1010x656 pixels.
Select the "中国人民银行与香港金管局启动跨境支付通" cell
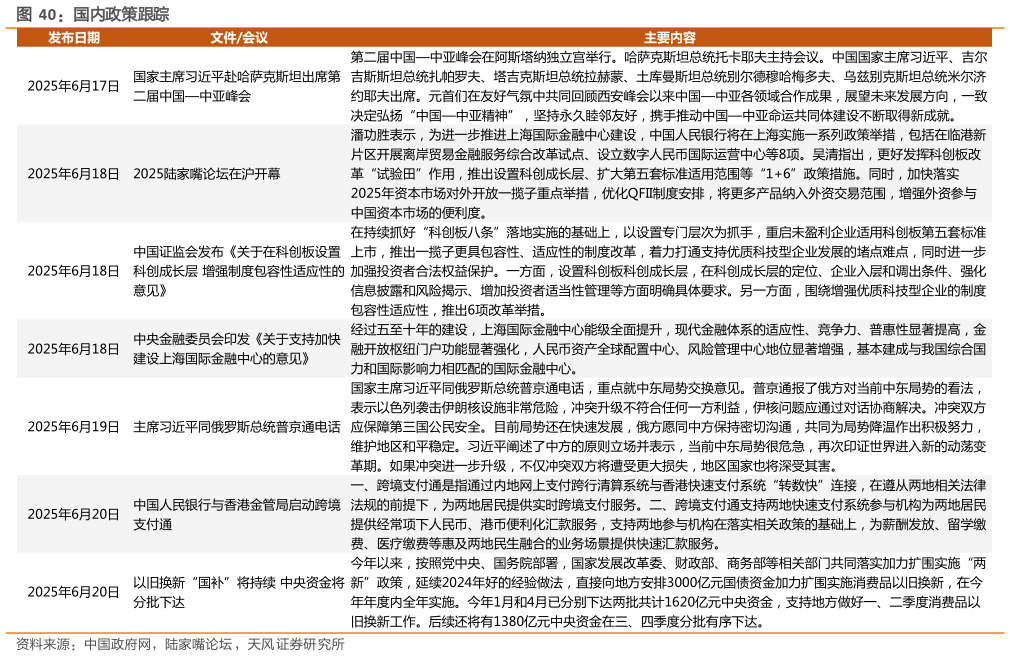237,511
